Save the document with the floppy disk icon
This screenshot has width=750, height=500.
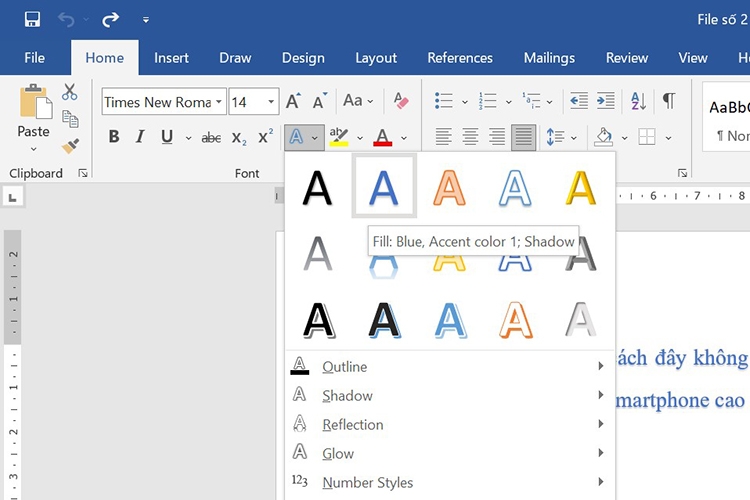[32, 20]
